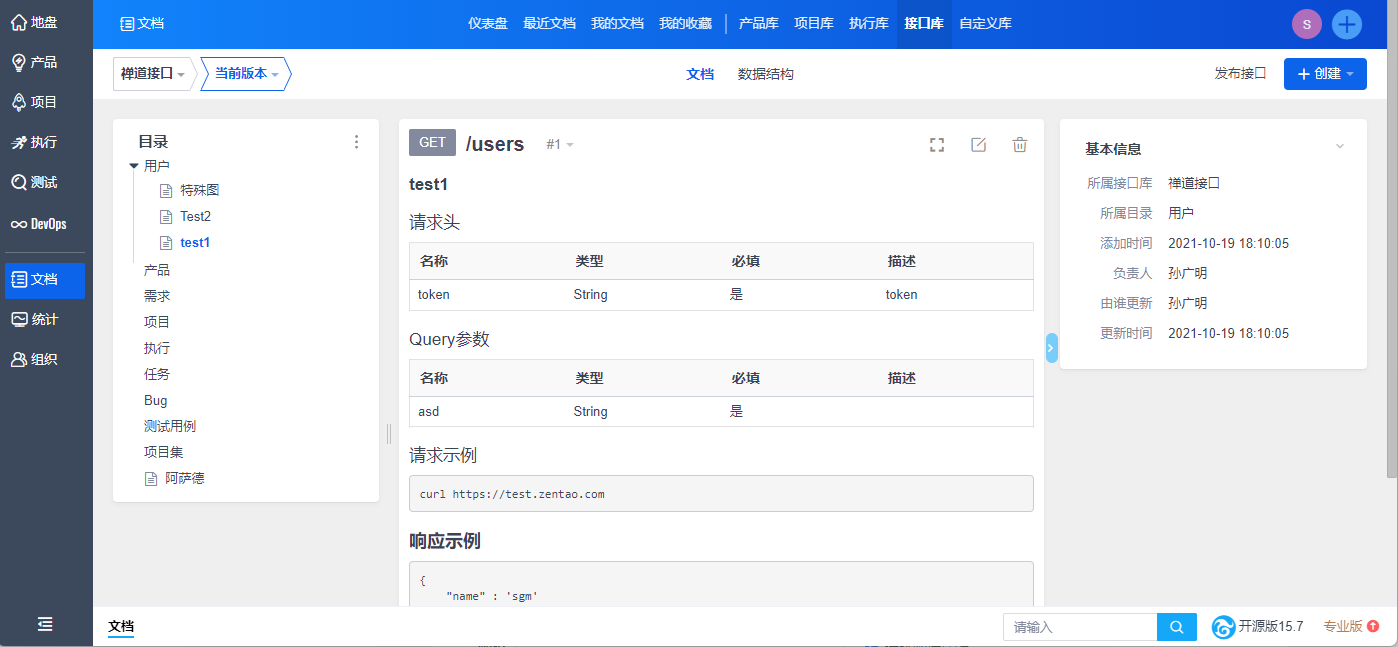Toggle the right side panel collapse handle
The width and height of the screenshot is (1398, 647).
1051,347
